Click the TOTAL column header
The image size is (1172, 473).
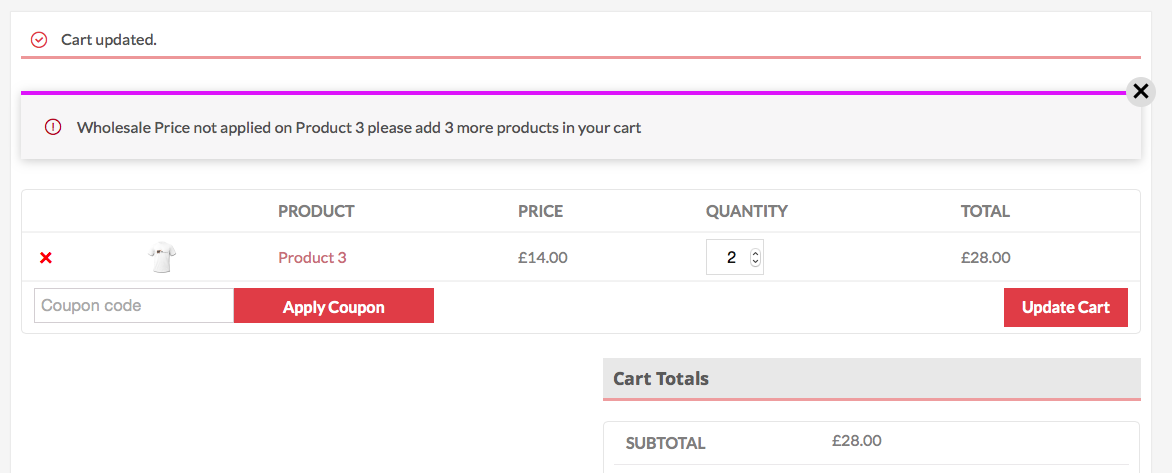985,211
